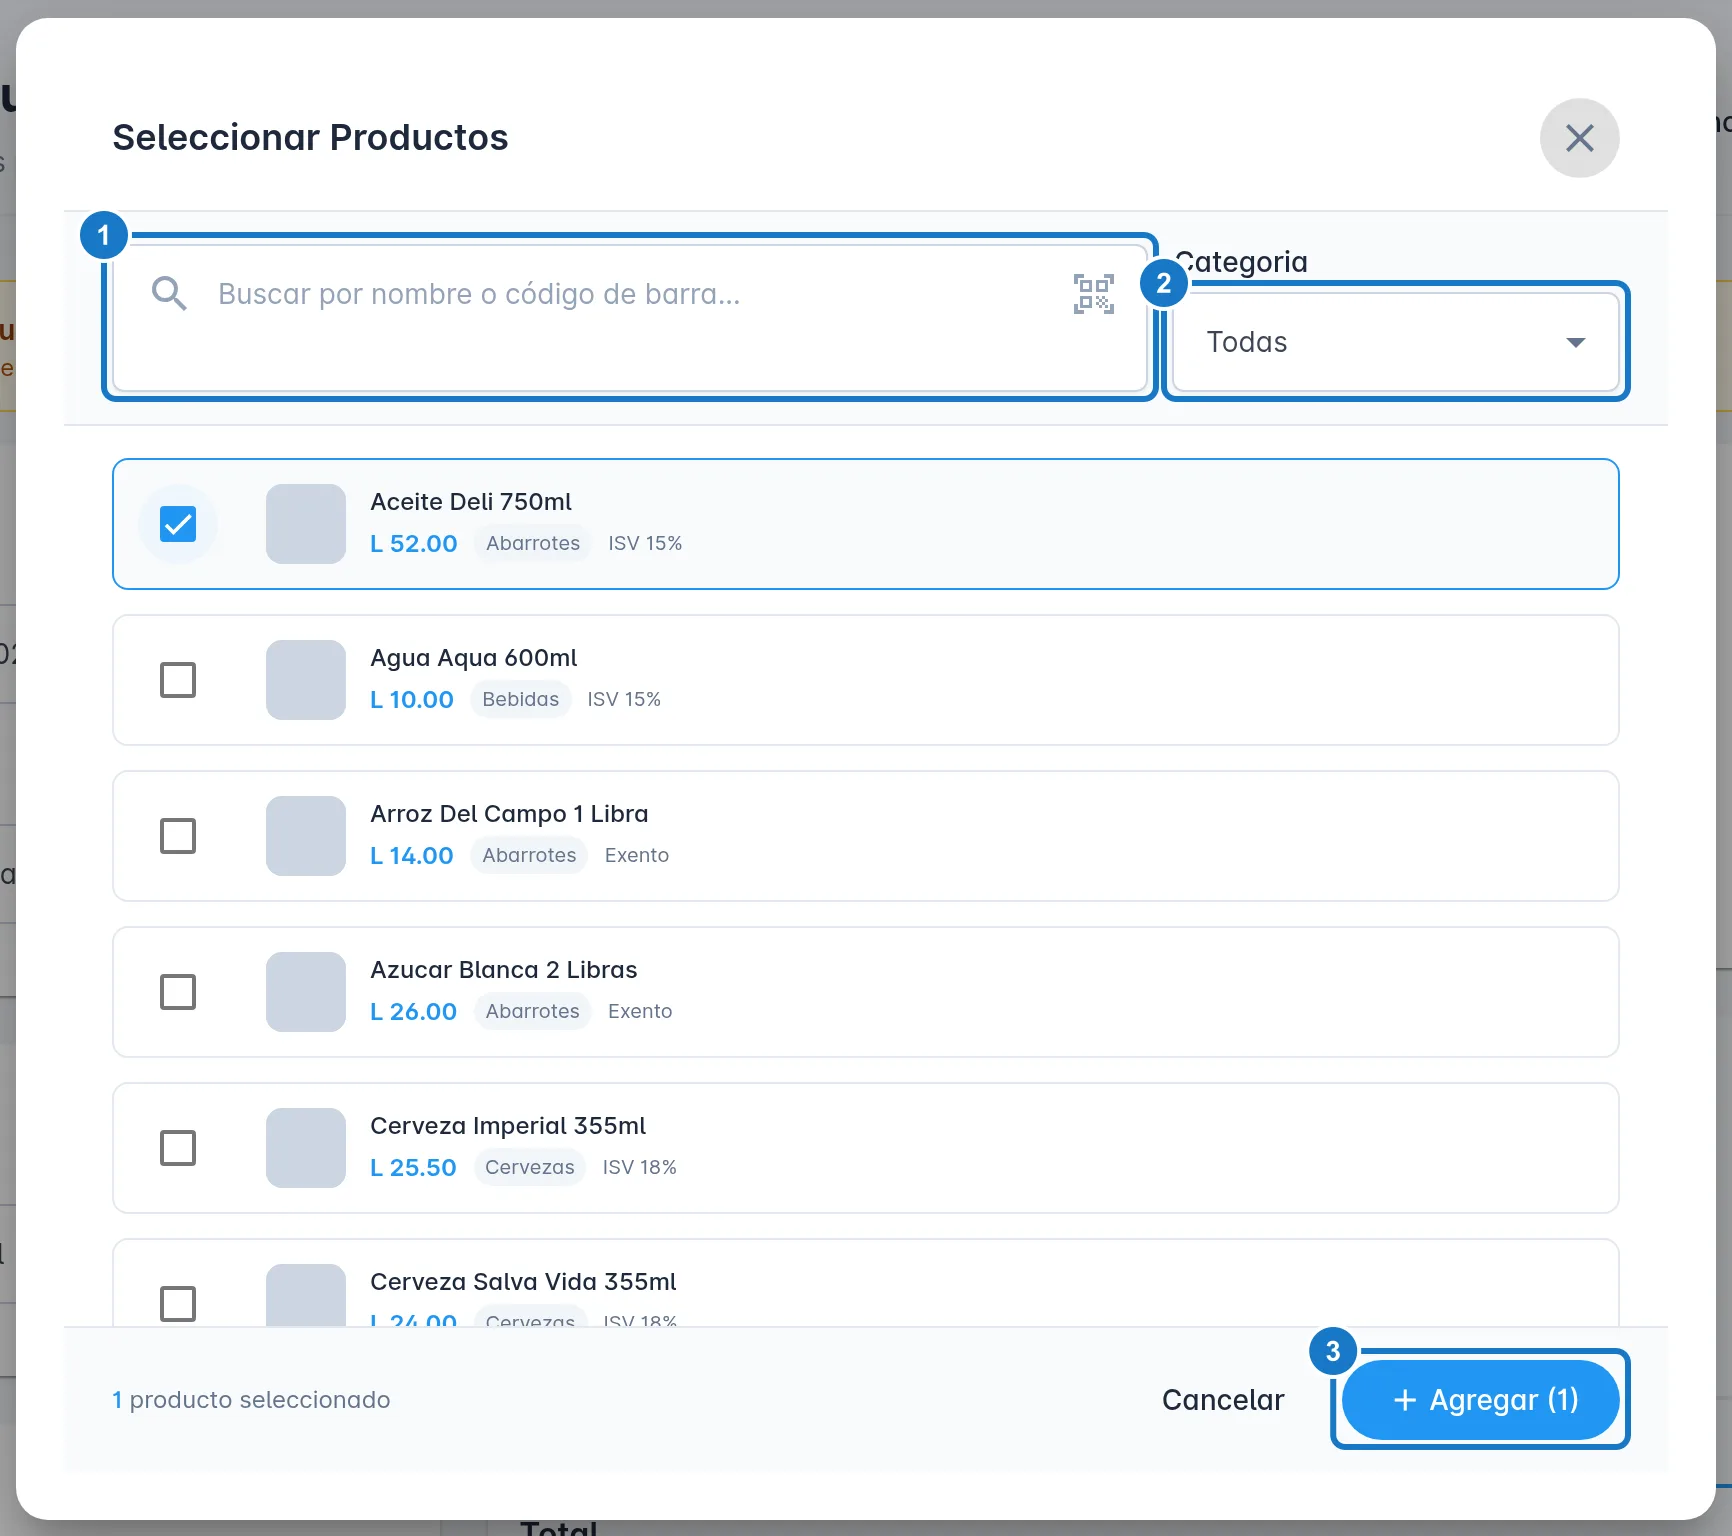Viewport: 1732px width, 1536px height.
Task: Click the Agregar (1) button
Action: pyautogui.click(x=1480, y=1400)
